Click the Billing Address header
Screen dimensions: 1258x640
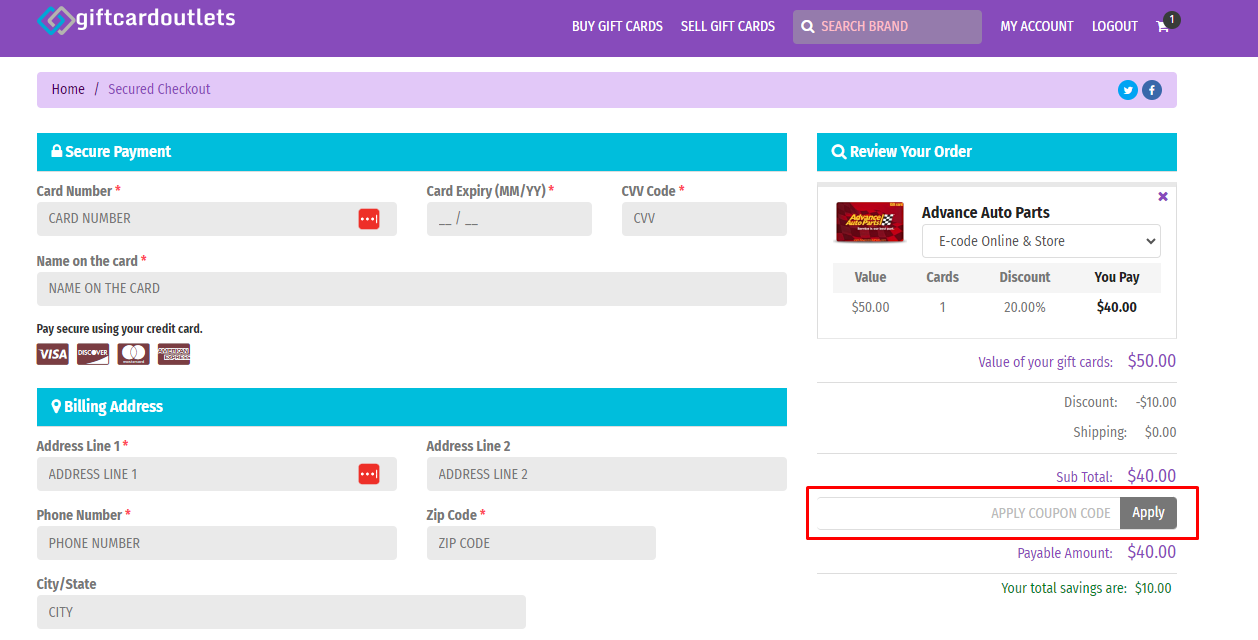(x=412, y=407)
